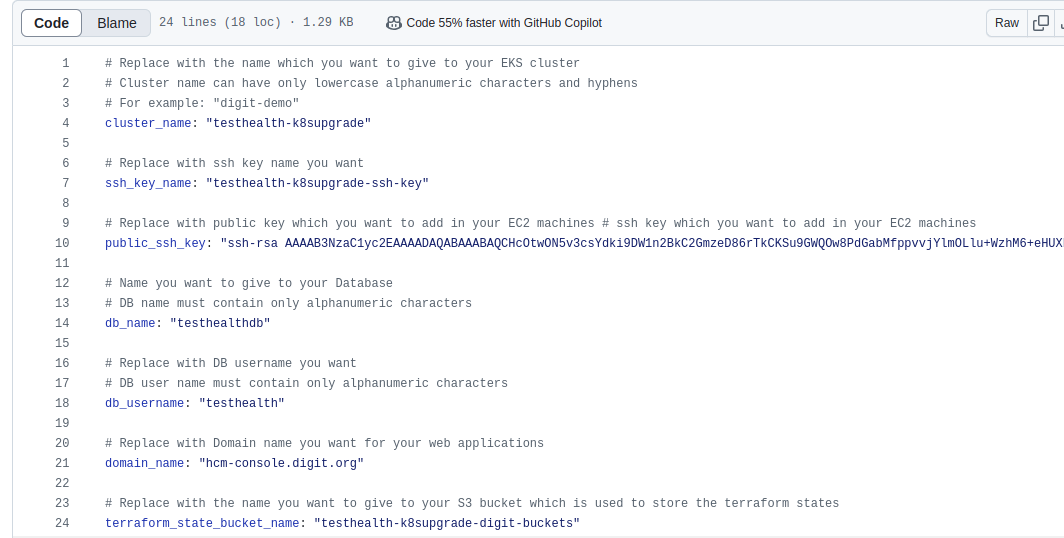Click the public_ssh_key key text
Screen dimensions: 1064x538
(x=155, y=243)
